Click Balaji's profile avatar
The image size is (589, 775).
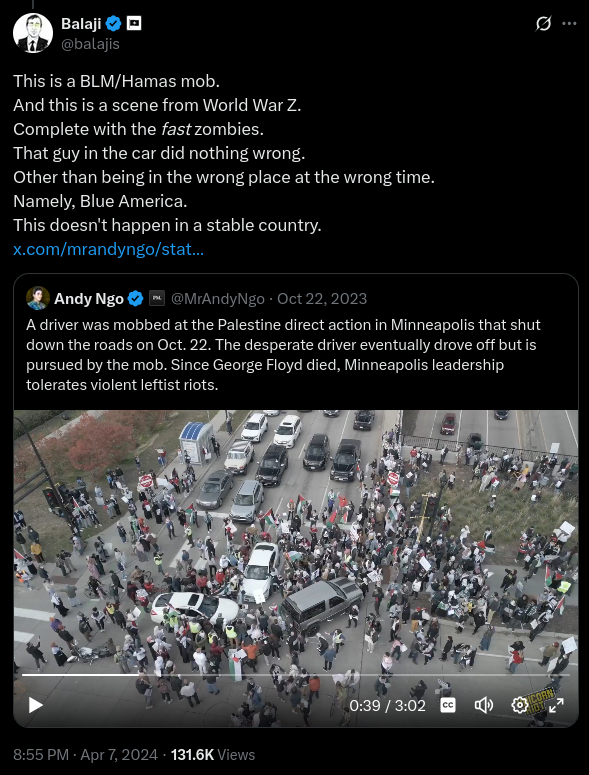tap(33, 33)
